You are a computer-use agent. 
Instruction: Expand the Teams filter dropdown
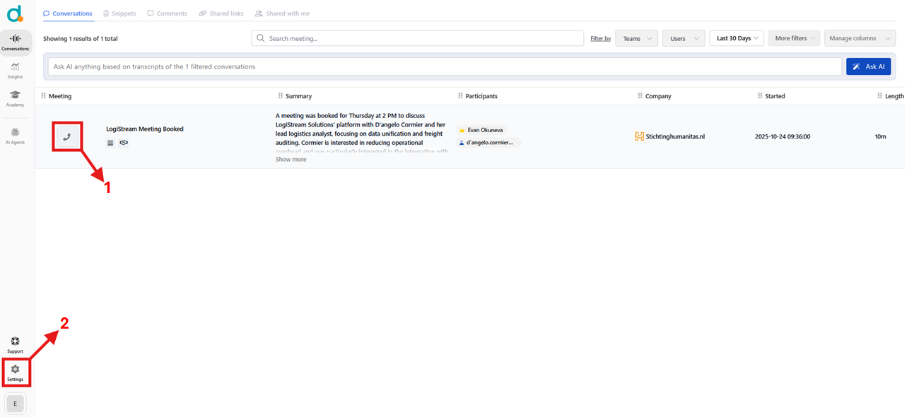tap(636, 38)
